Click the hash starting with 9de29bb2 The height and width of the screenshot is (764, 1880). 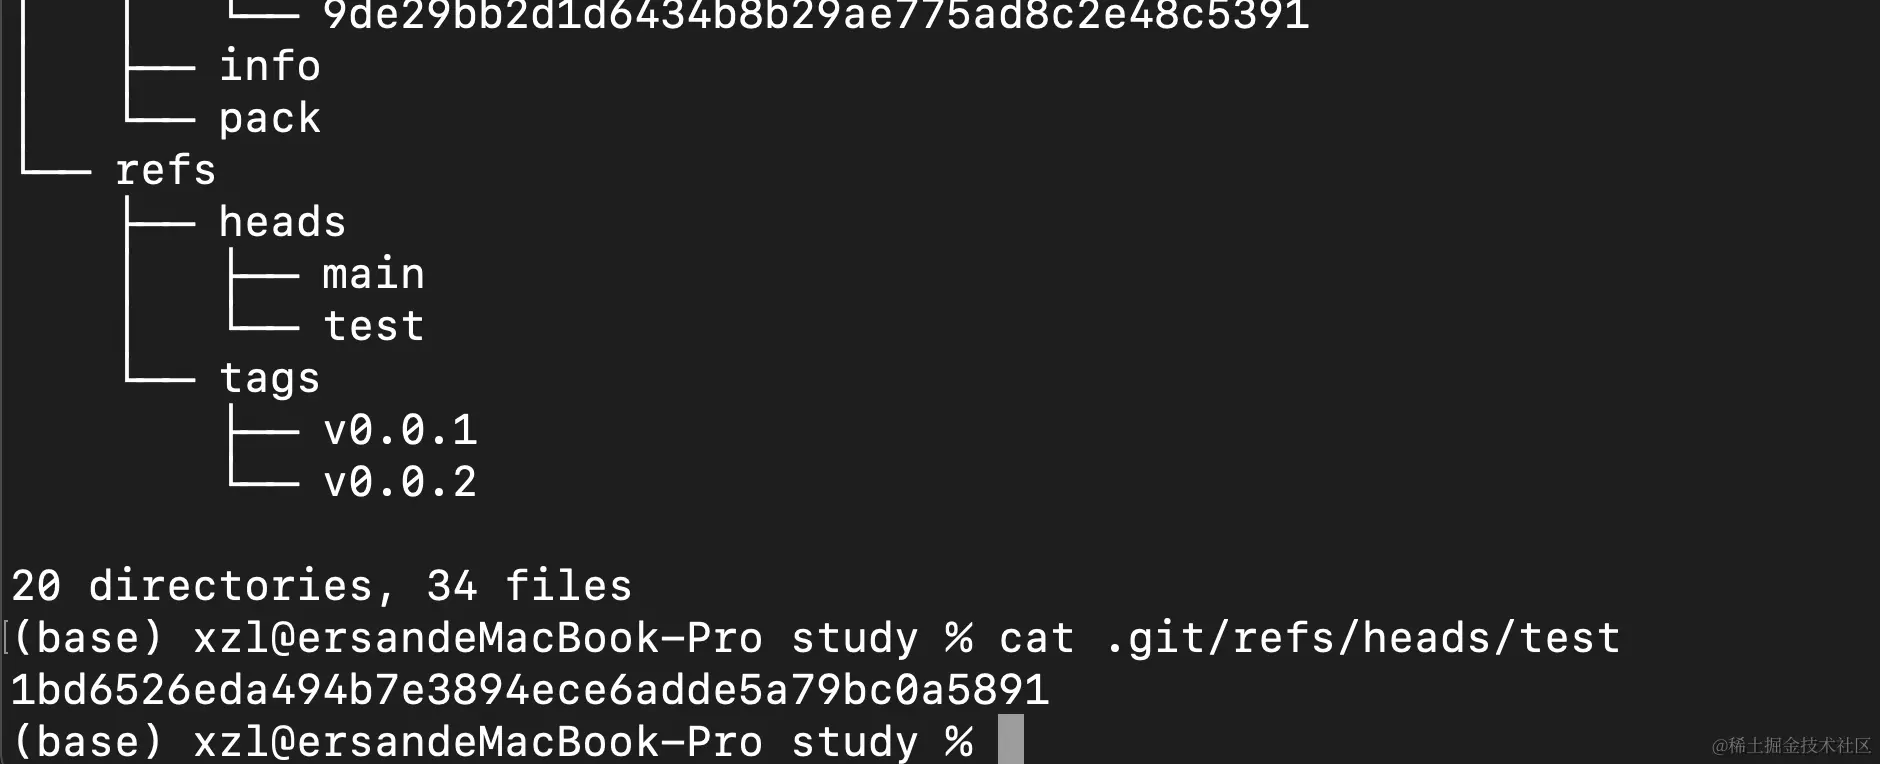[x=816, y=15]
